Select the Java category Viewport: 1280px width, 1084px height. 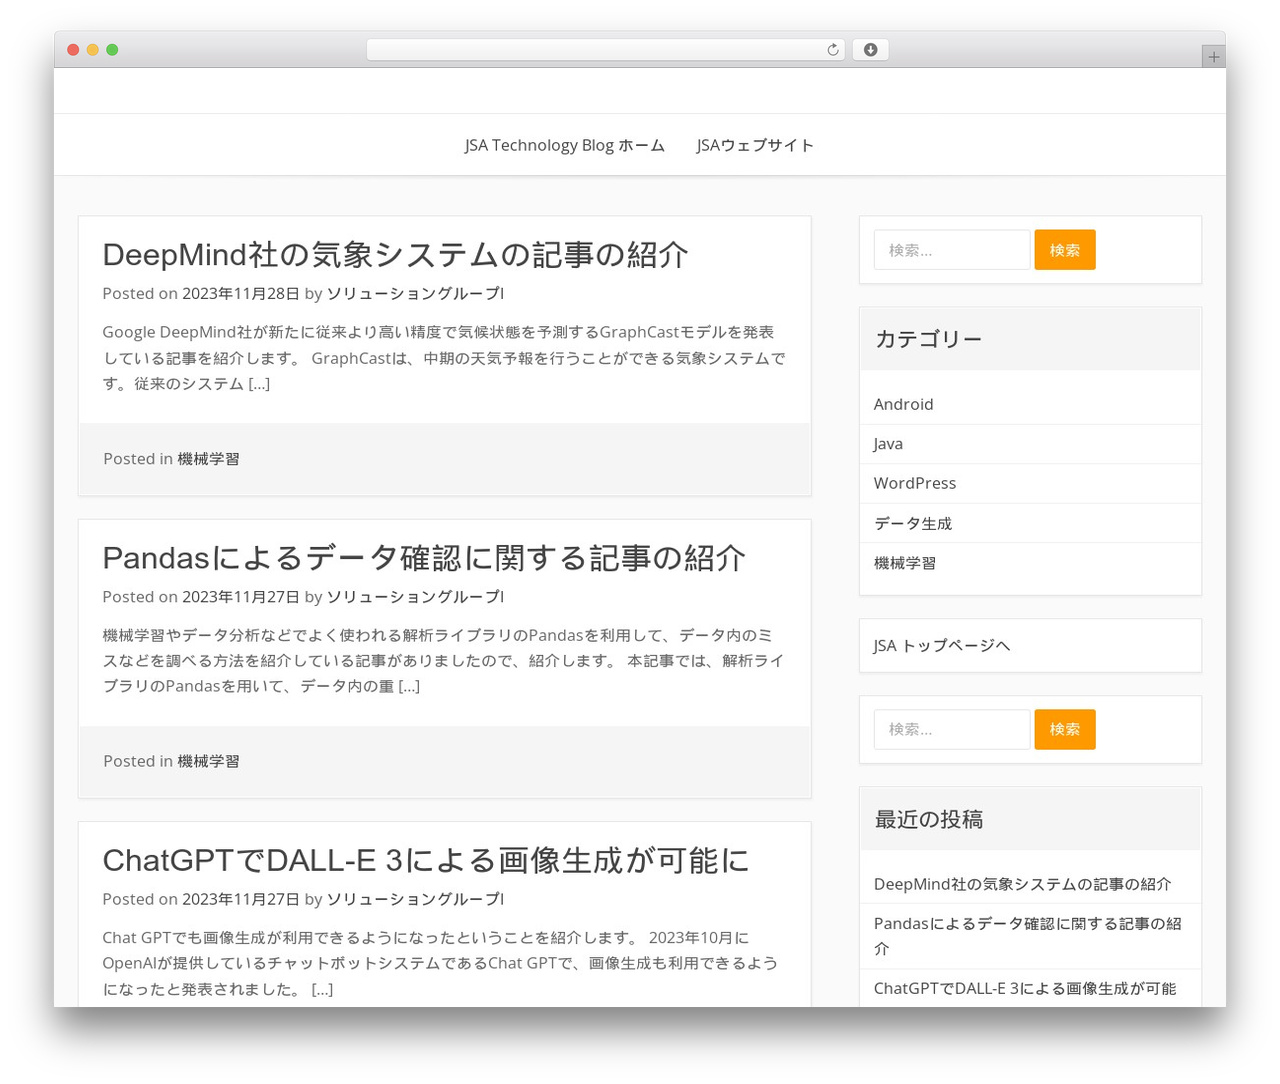point(888,444)
